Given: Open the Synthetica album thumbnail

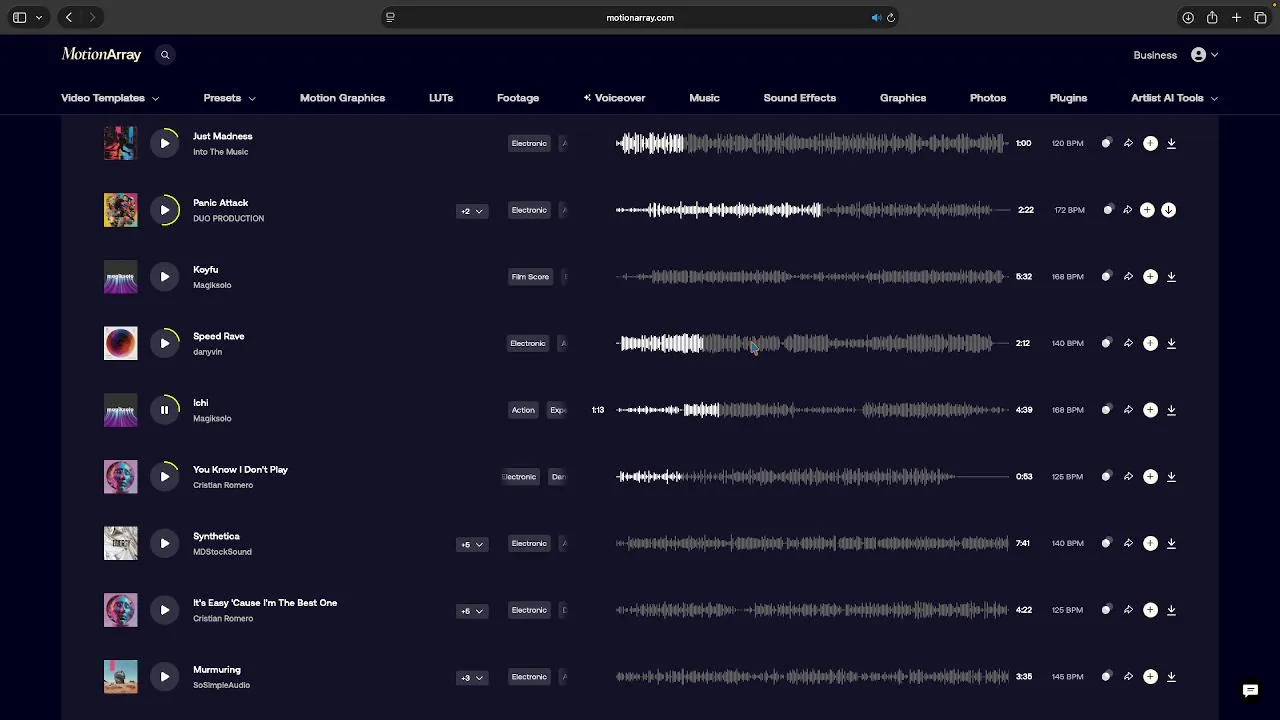Looking at the screenshot, I should [120, 543].
